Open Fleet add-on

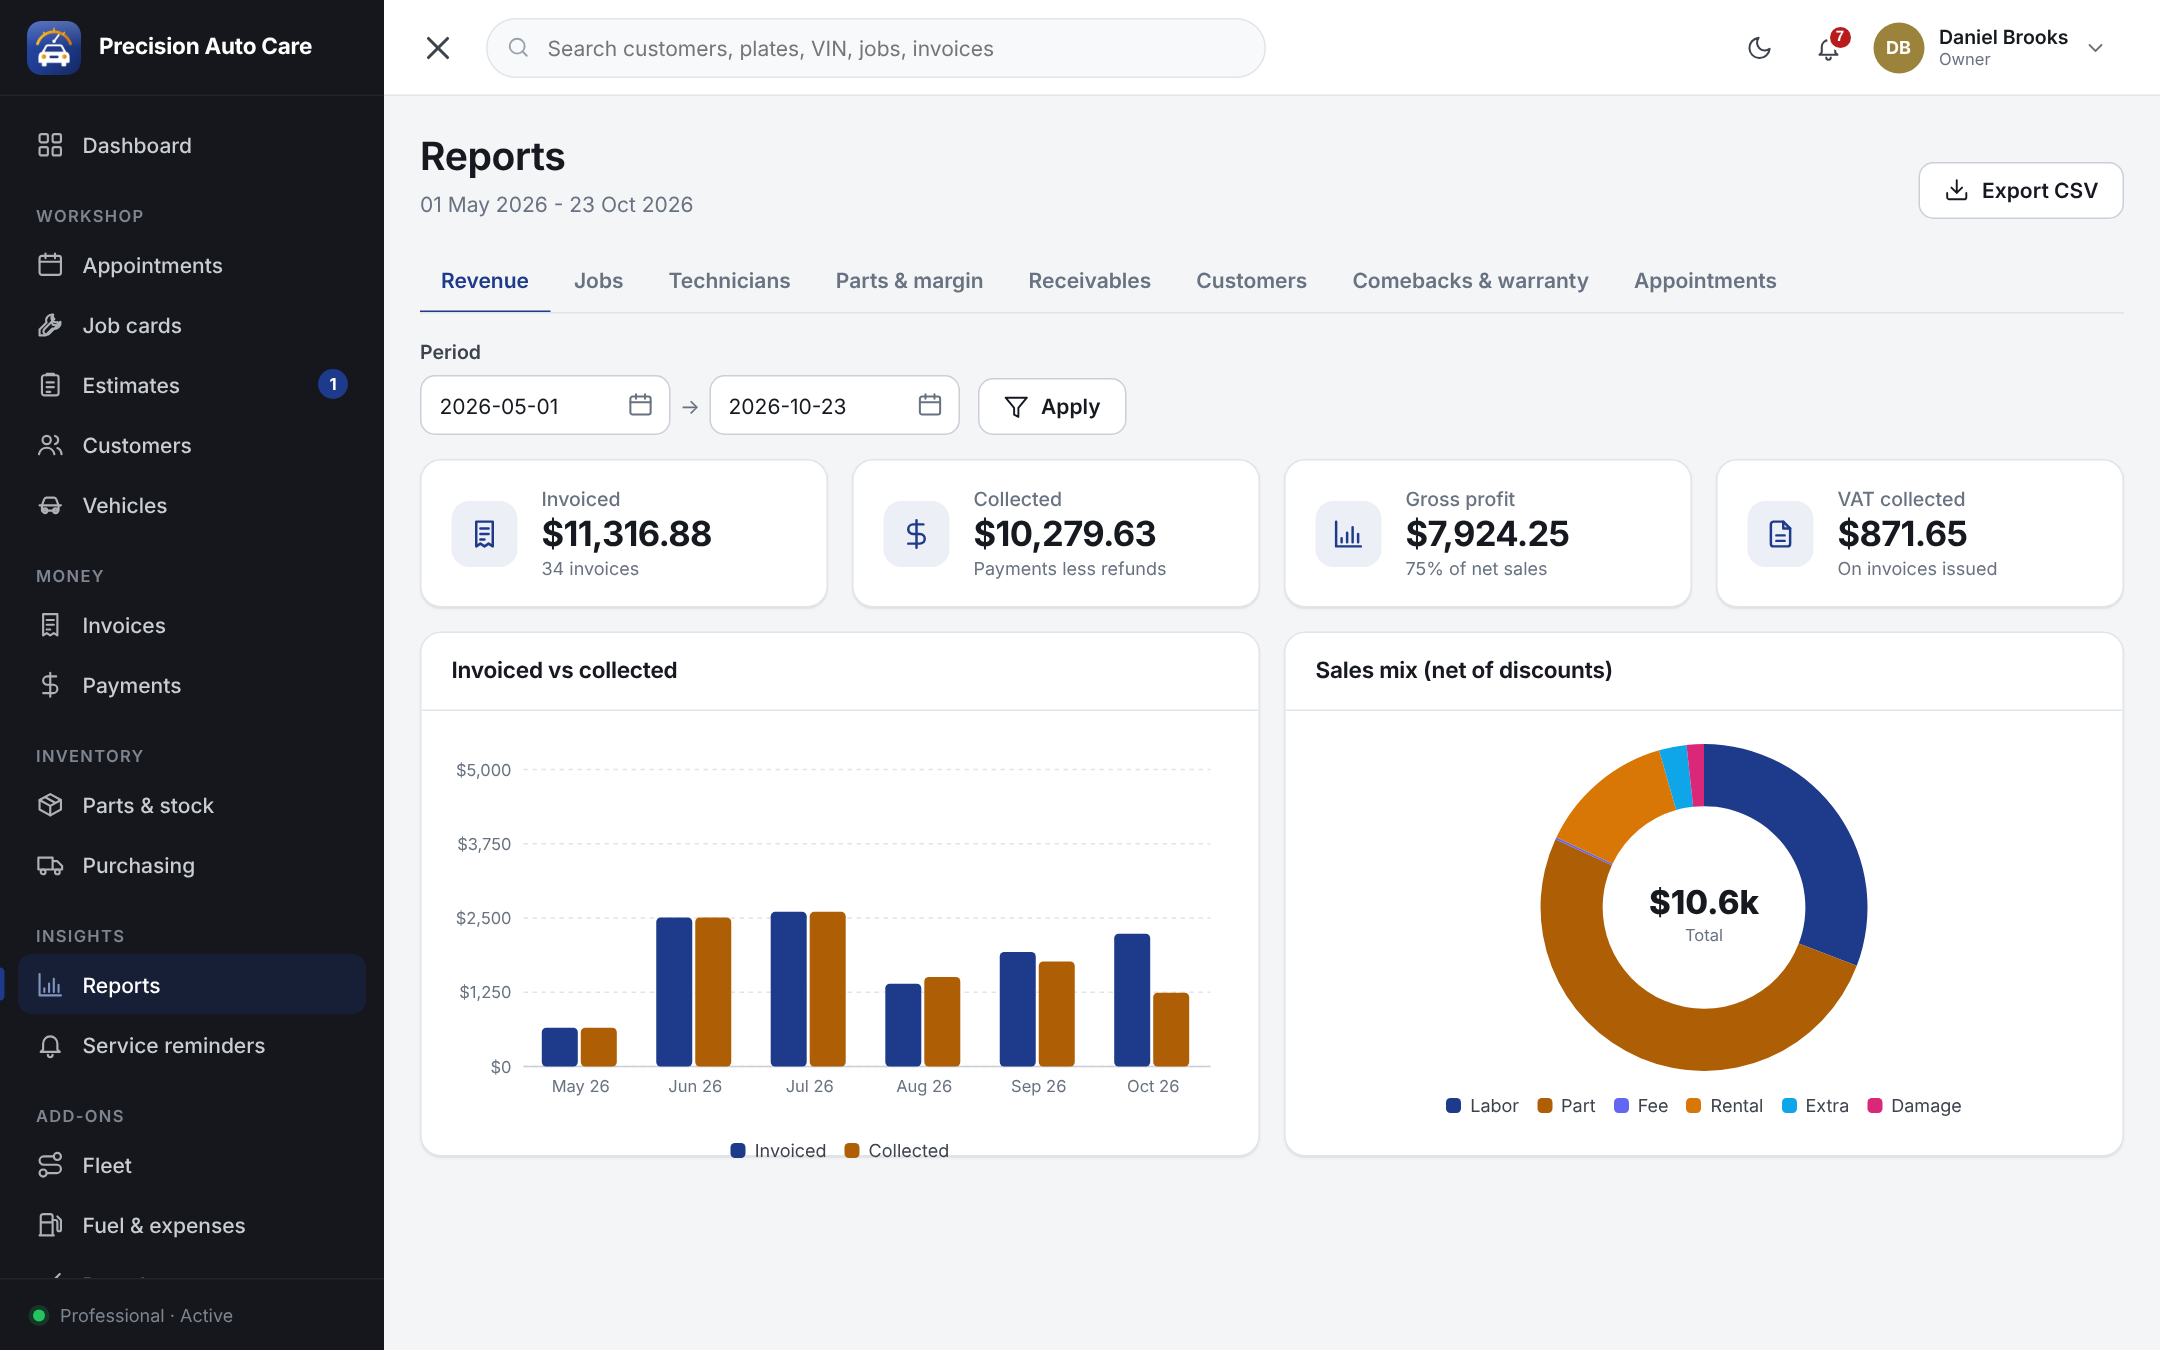point(192,1165)
